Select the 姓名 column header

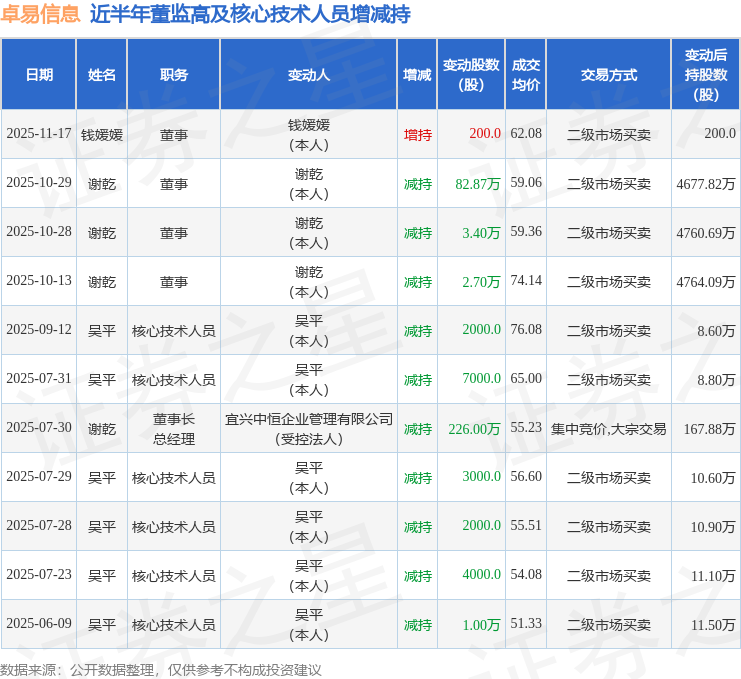click(102, 75)
